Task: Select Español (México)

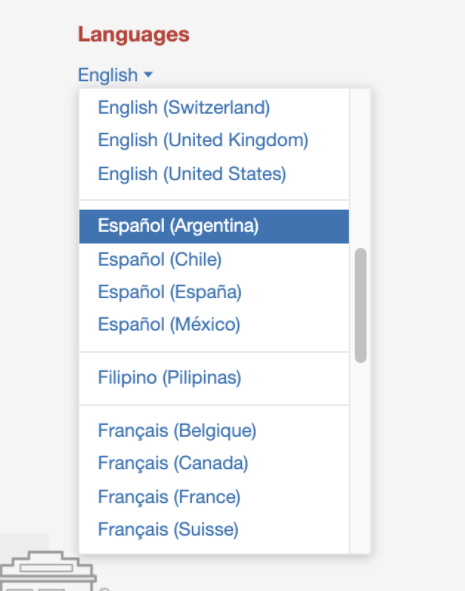Action: 214,325
